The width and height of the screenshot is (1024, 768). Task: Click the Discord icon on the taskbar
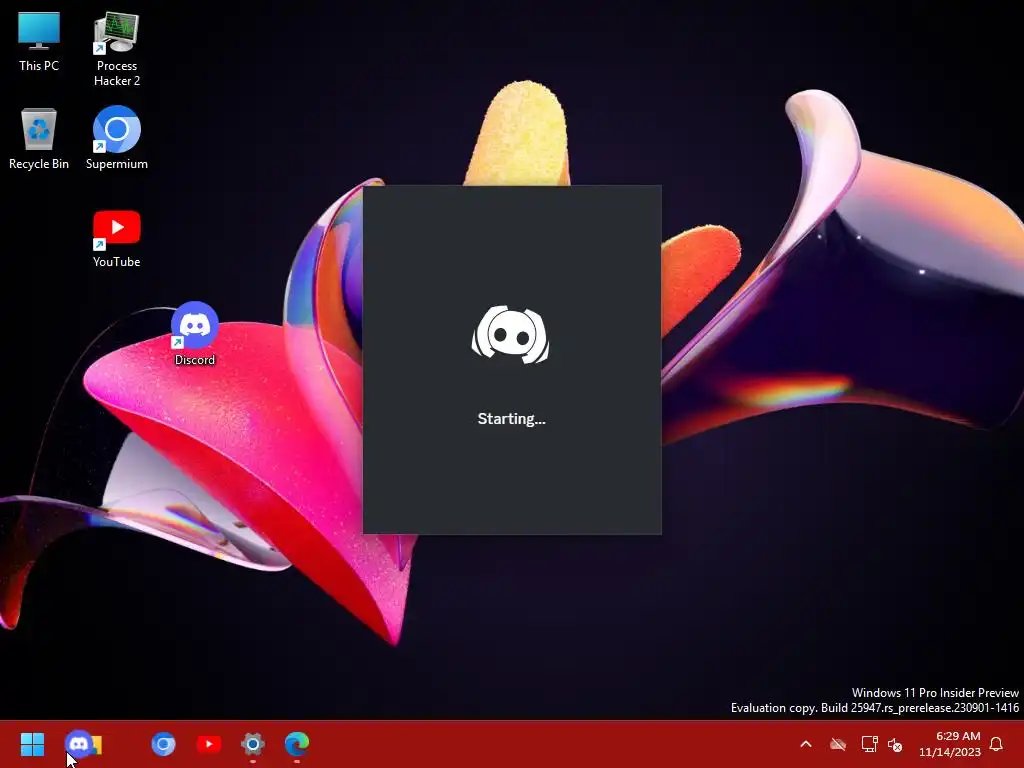pyautogui.click(x=78, y=744)
